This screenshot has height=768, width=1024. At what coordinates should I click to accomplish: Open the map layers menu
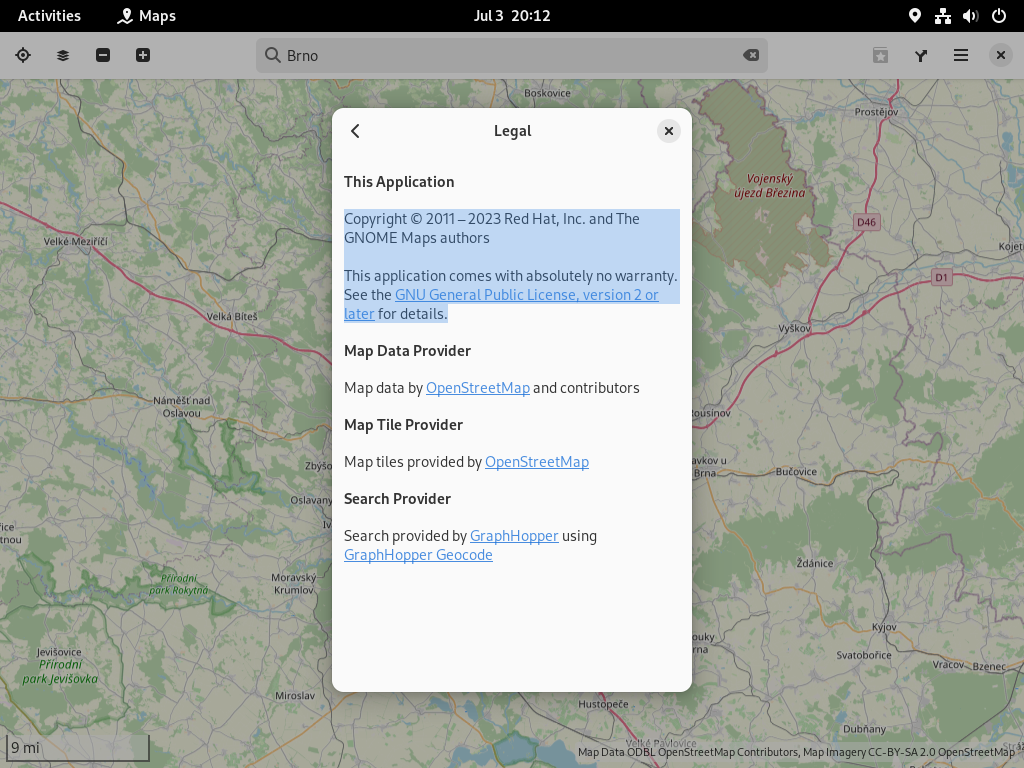[x=63, y=56]
